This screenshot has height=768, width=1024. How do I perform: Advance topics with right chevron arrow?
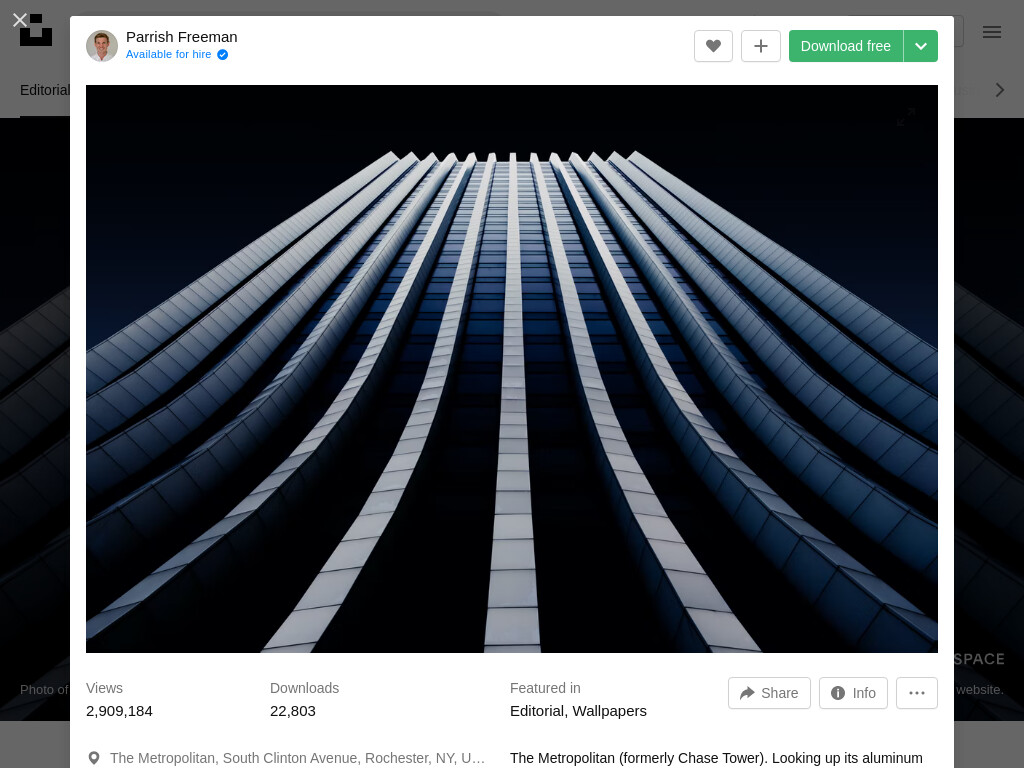pos(1000,90)
